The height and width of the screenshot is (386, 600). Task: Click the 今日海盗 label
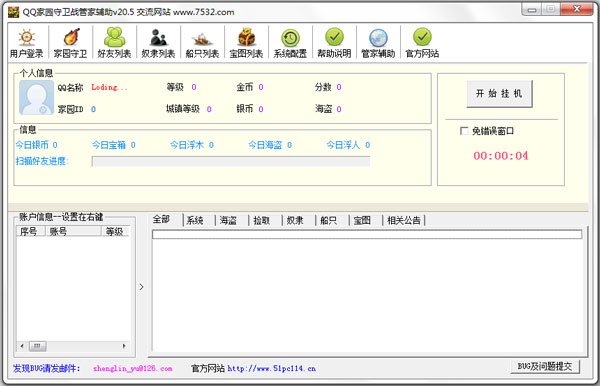pos(265,145)
